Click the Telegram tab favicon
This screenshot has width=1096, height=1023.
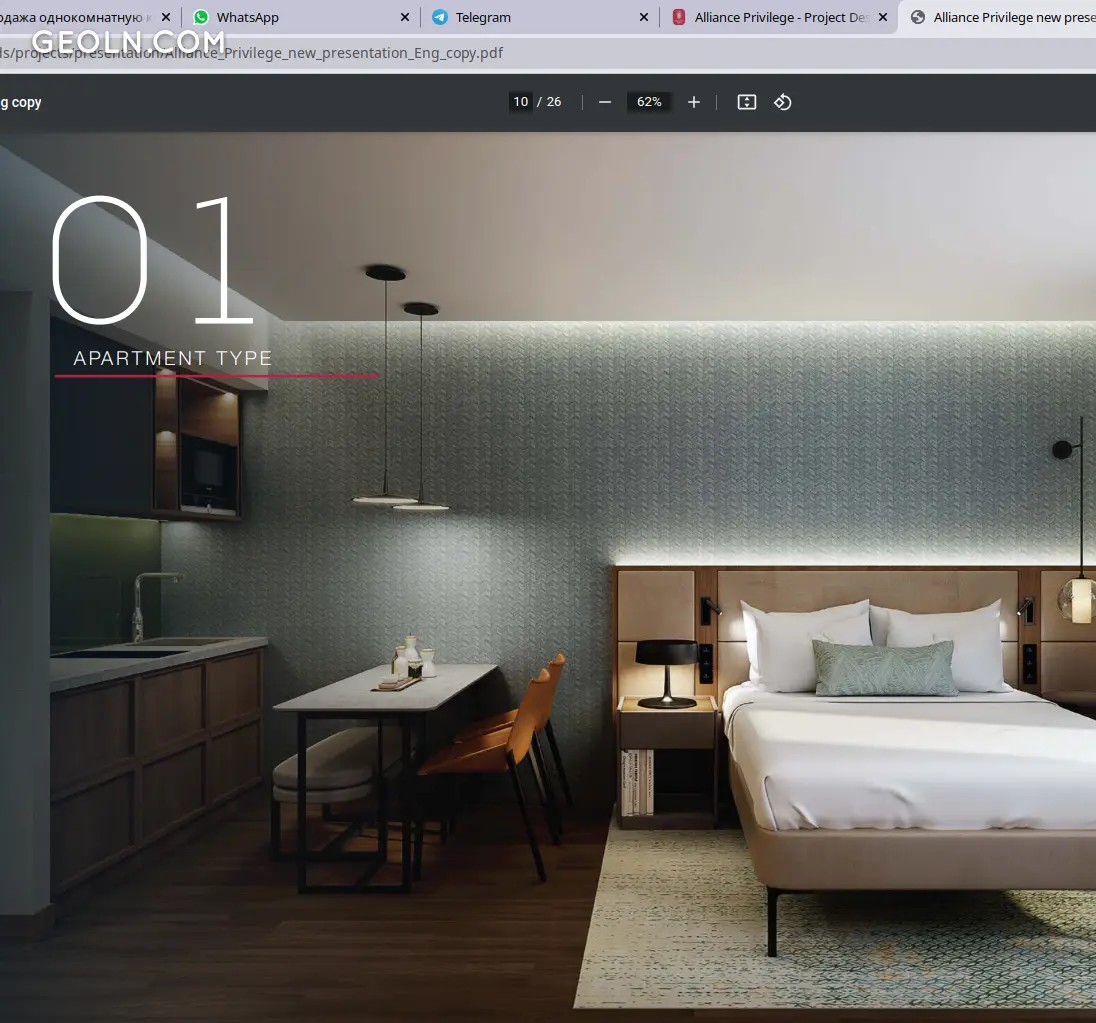click(440, 17)
